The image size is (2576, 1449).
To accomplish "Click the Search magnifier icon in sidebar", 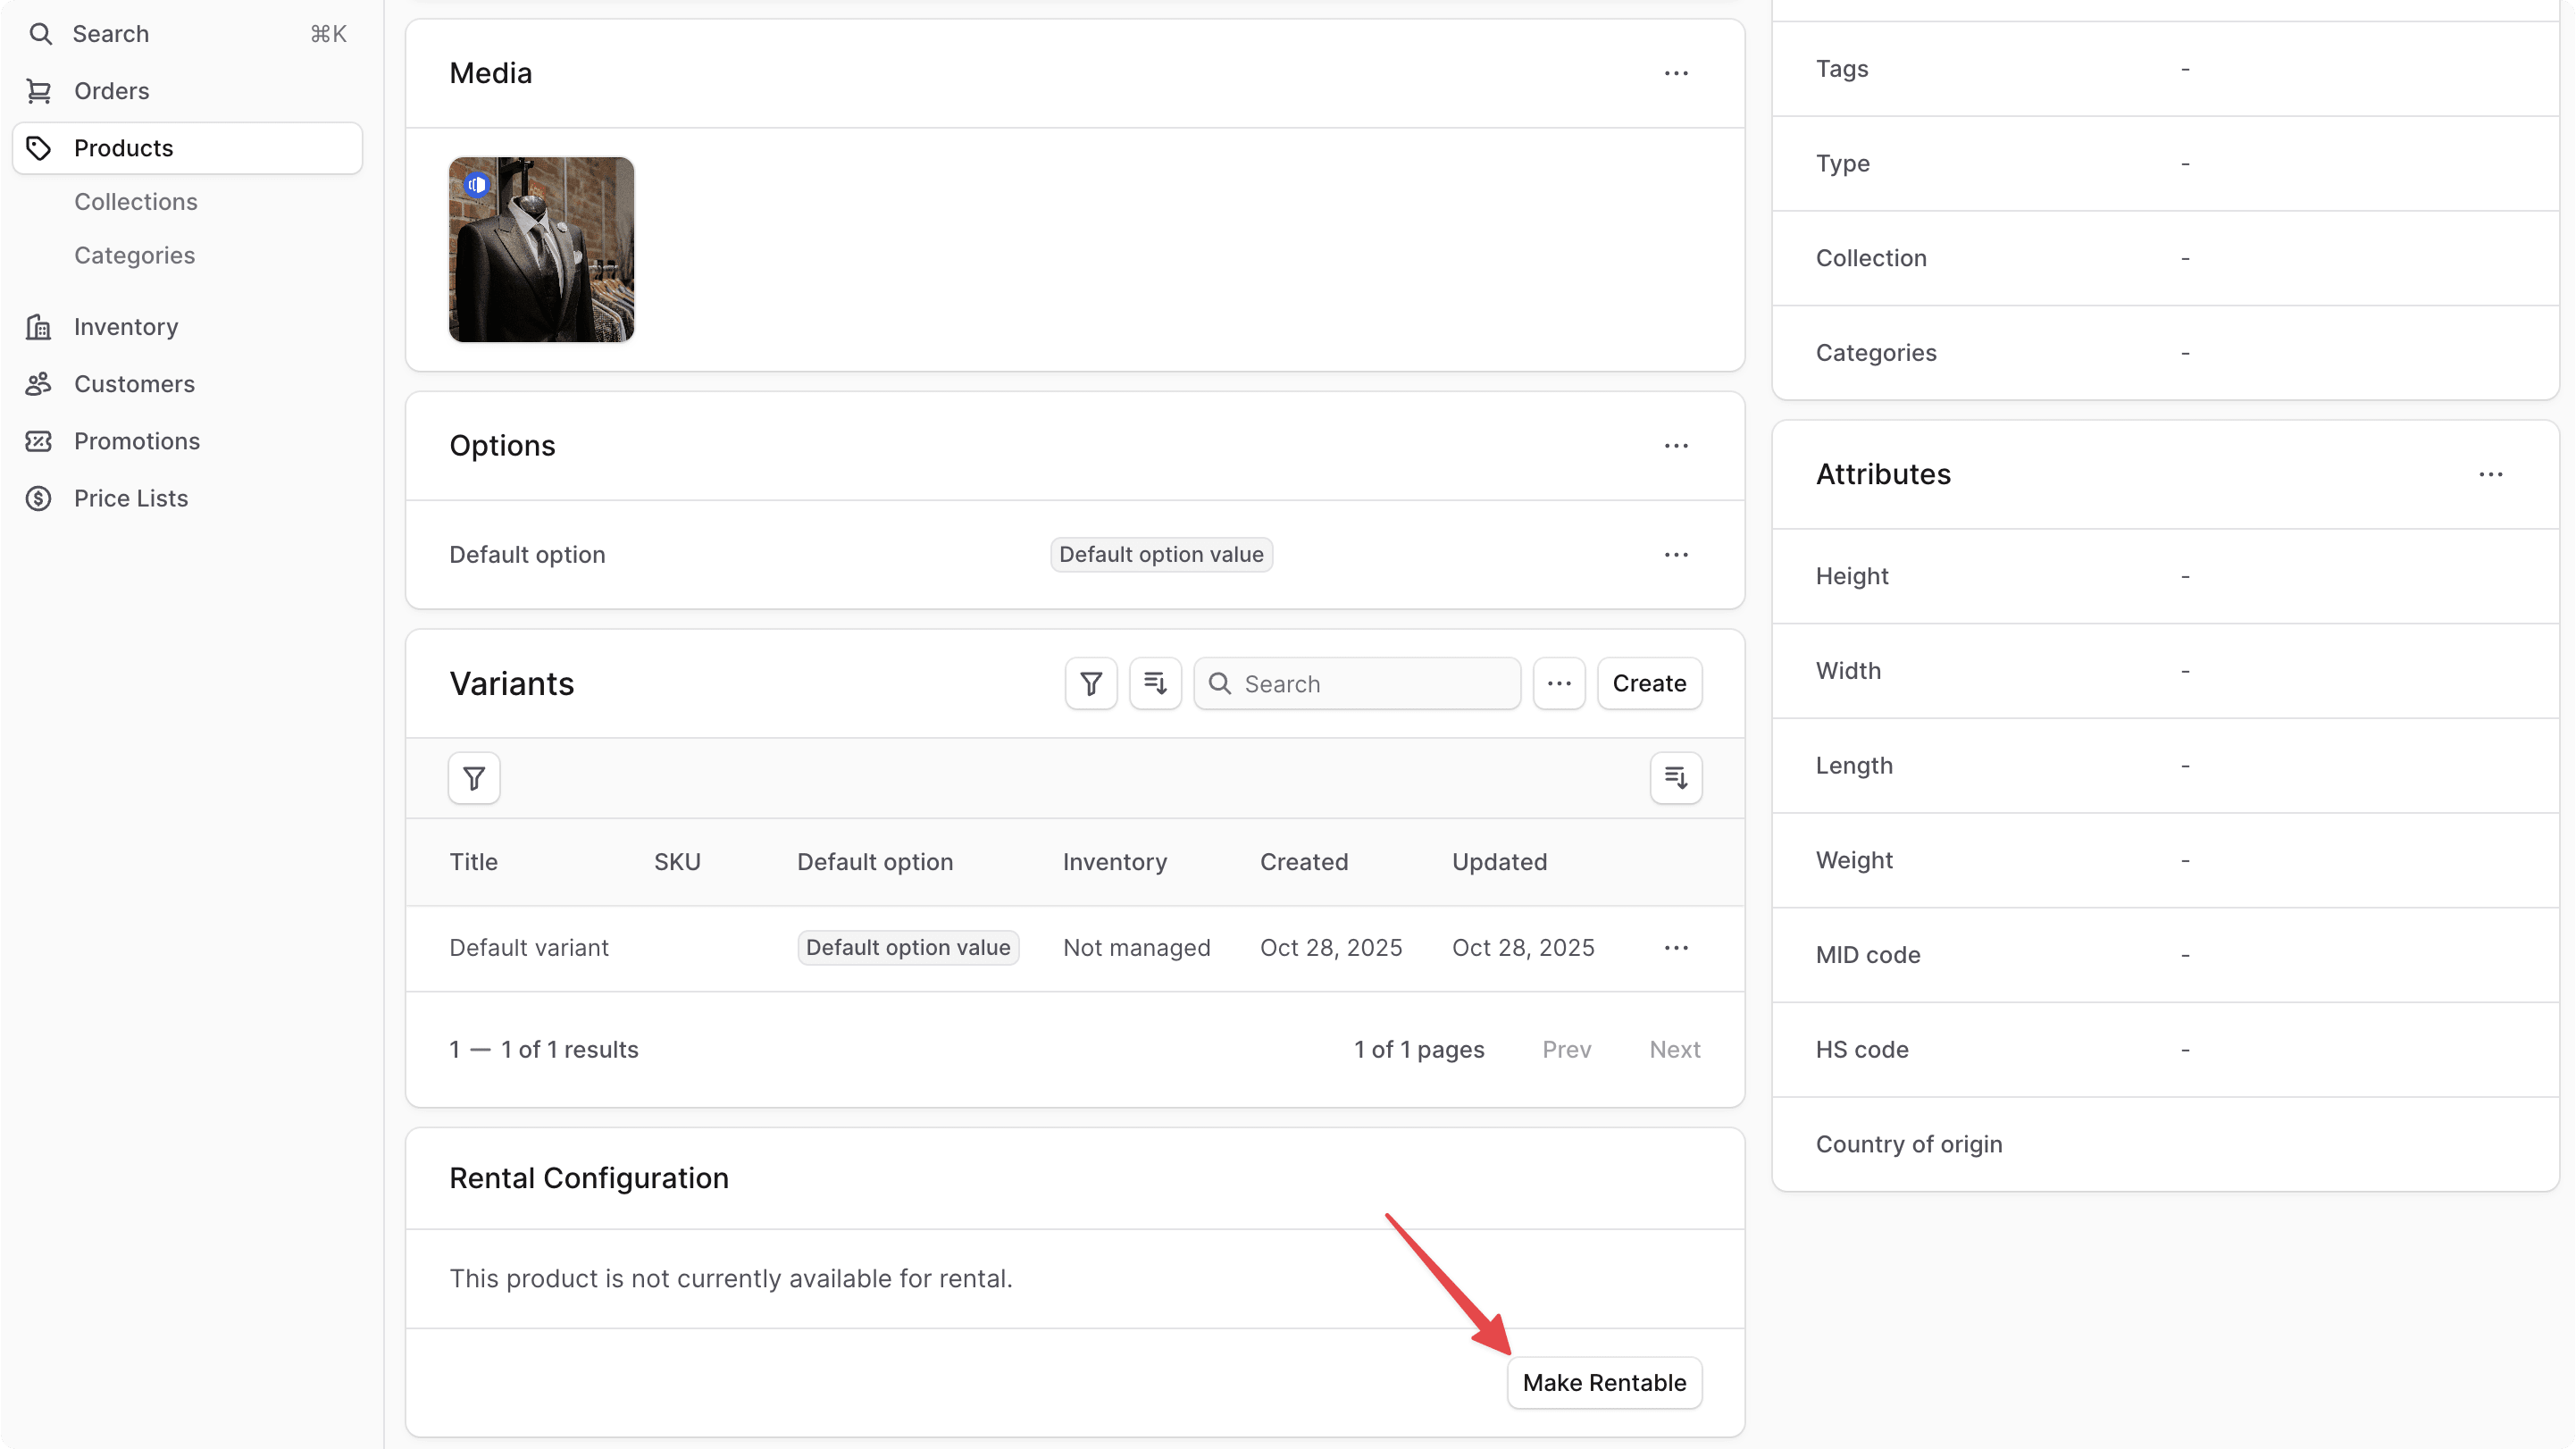I will point(41,33).
